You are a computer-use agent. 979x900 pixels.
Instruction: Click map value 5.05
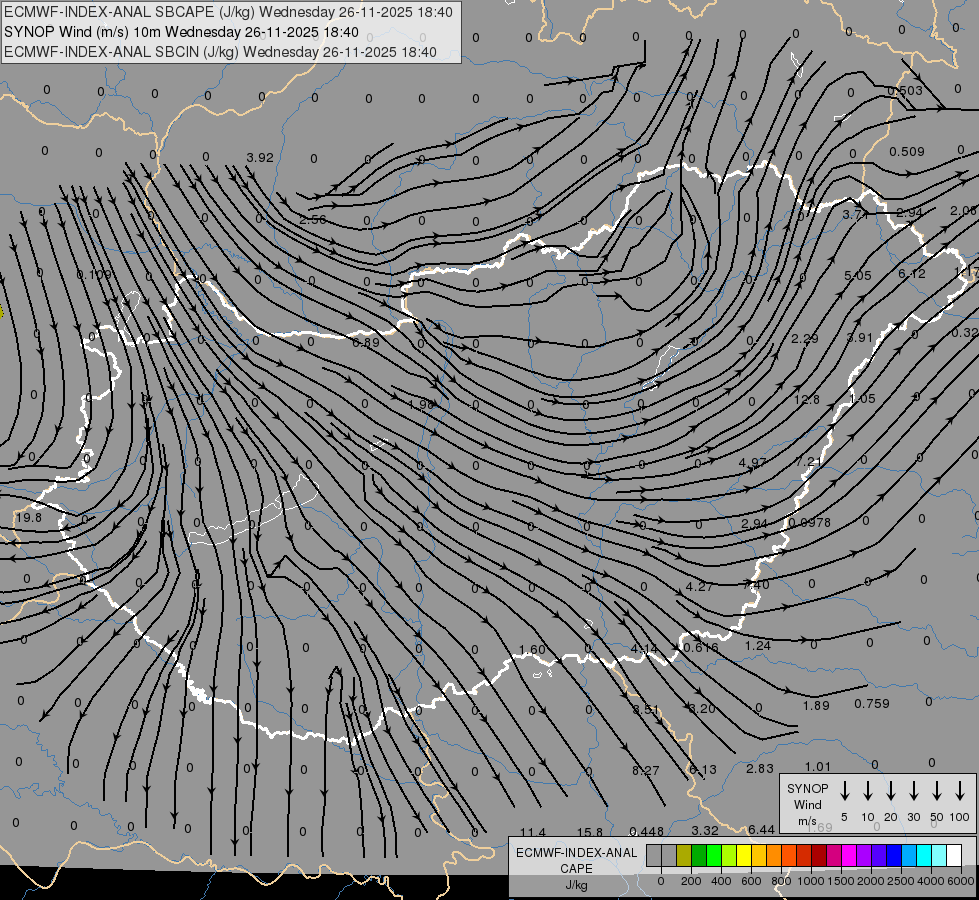pos(857,276)
